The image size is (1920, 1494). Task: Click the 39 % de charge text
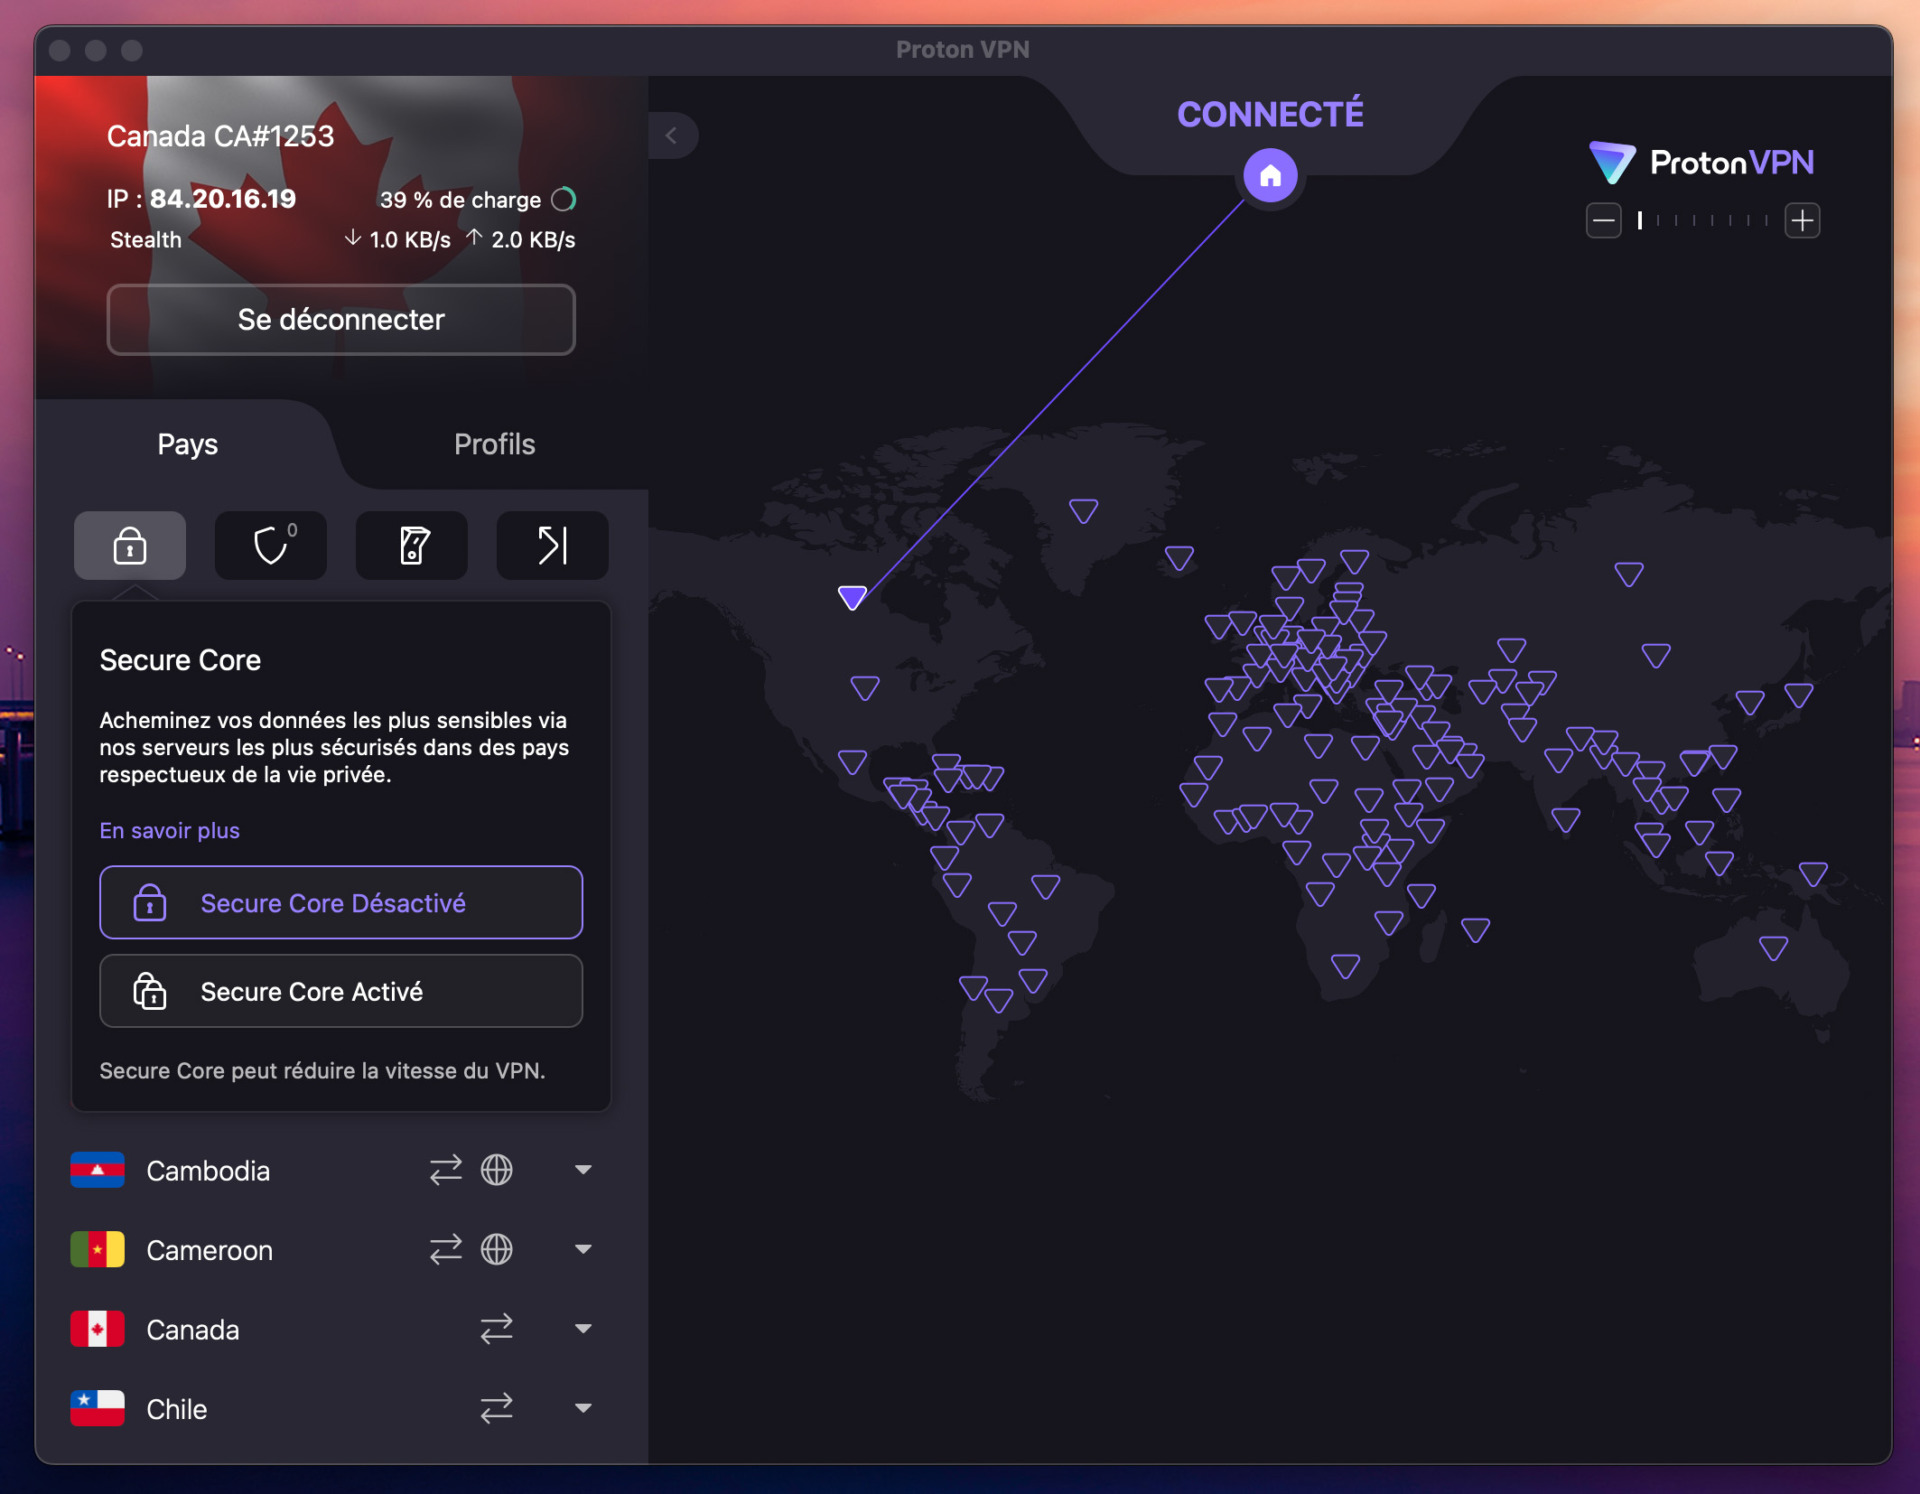coord(460,200)
